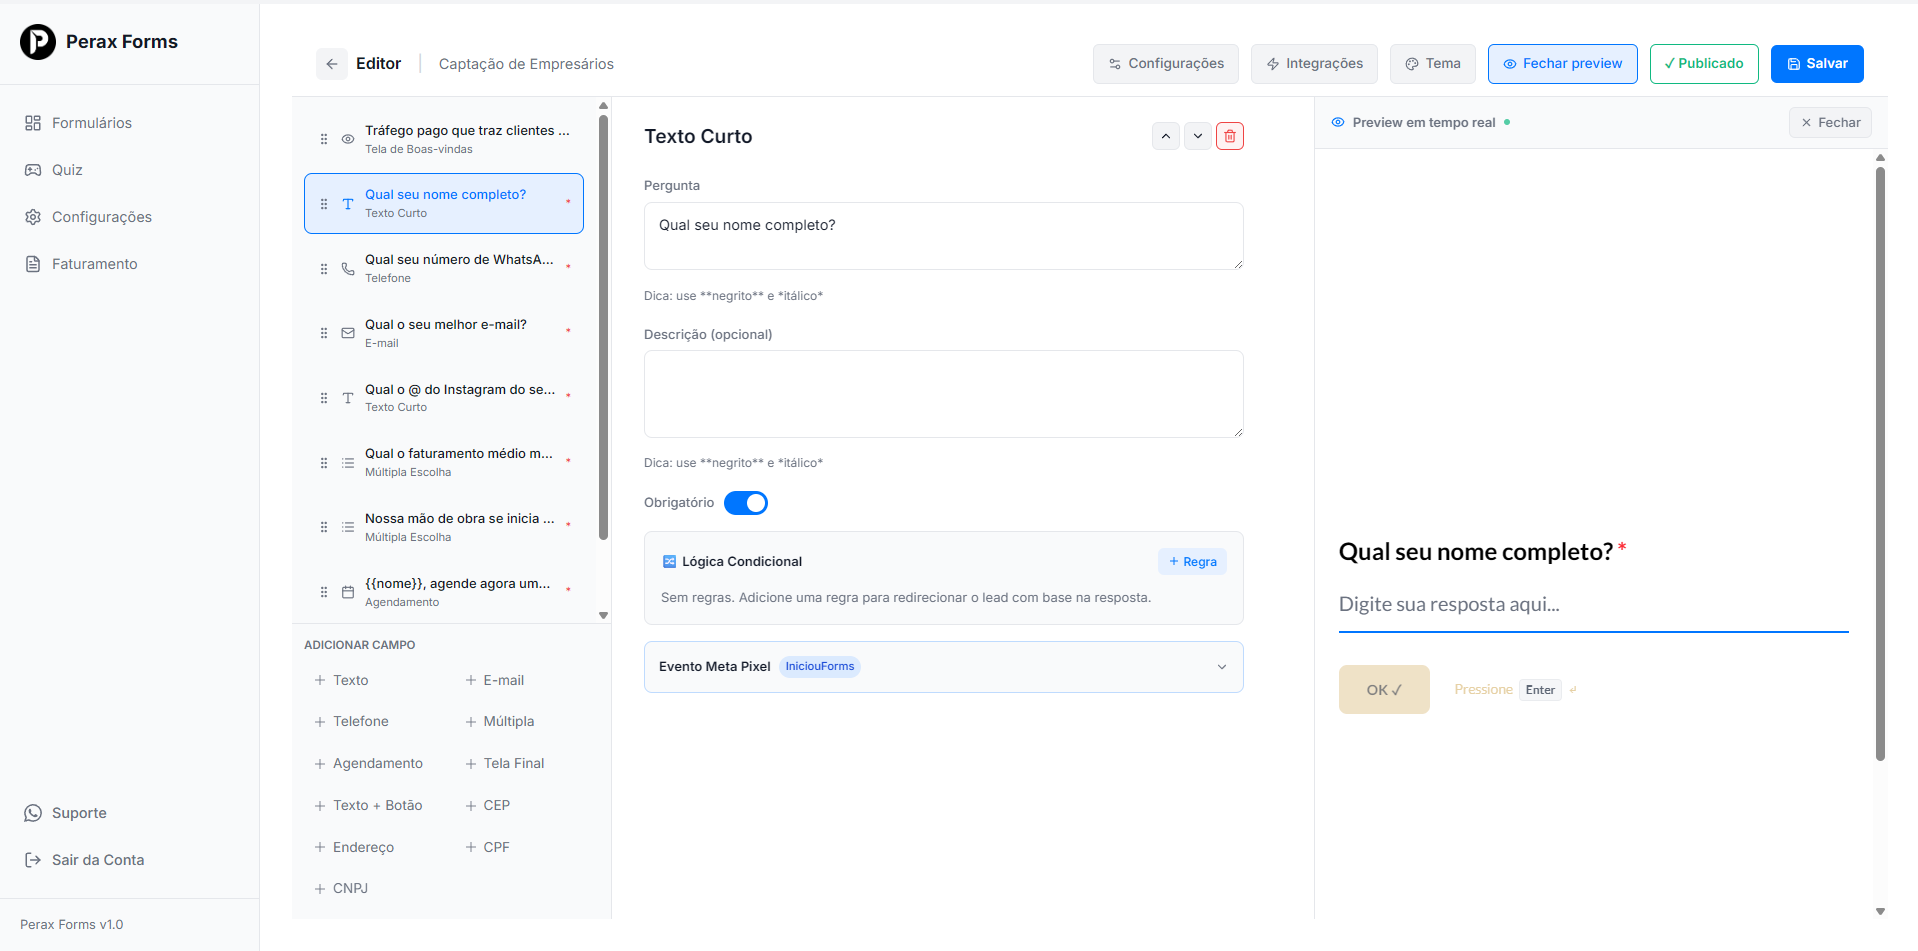
Task: Select 'Nossa mão de obra se inicia' field
Action: pyautogui.click(x=444, y=527)
